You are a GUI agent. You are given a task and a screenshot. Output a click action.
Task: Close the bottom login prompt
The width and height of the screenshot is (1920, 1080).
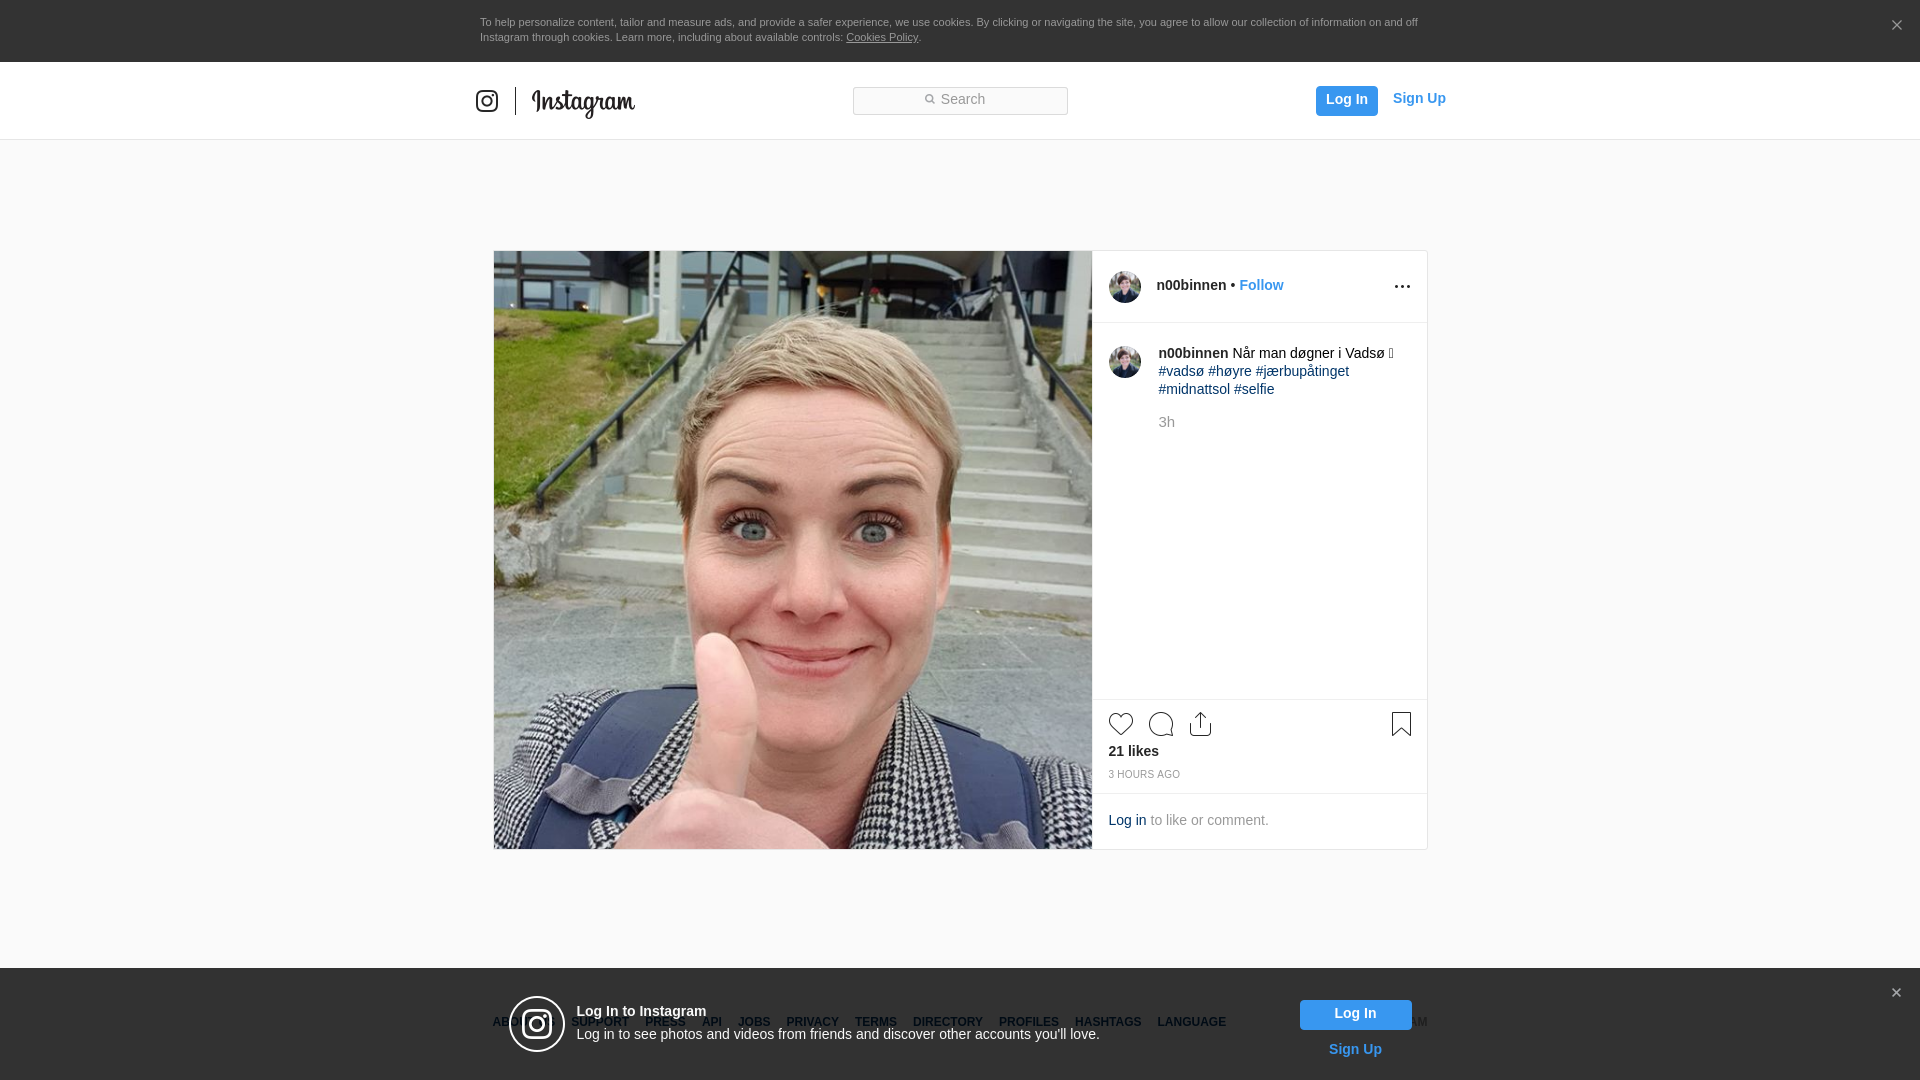(1896, 993)
